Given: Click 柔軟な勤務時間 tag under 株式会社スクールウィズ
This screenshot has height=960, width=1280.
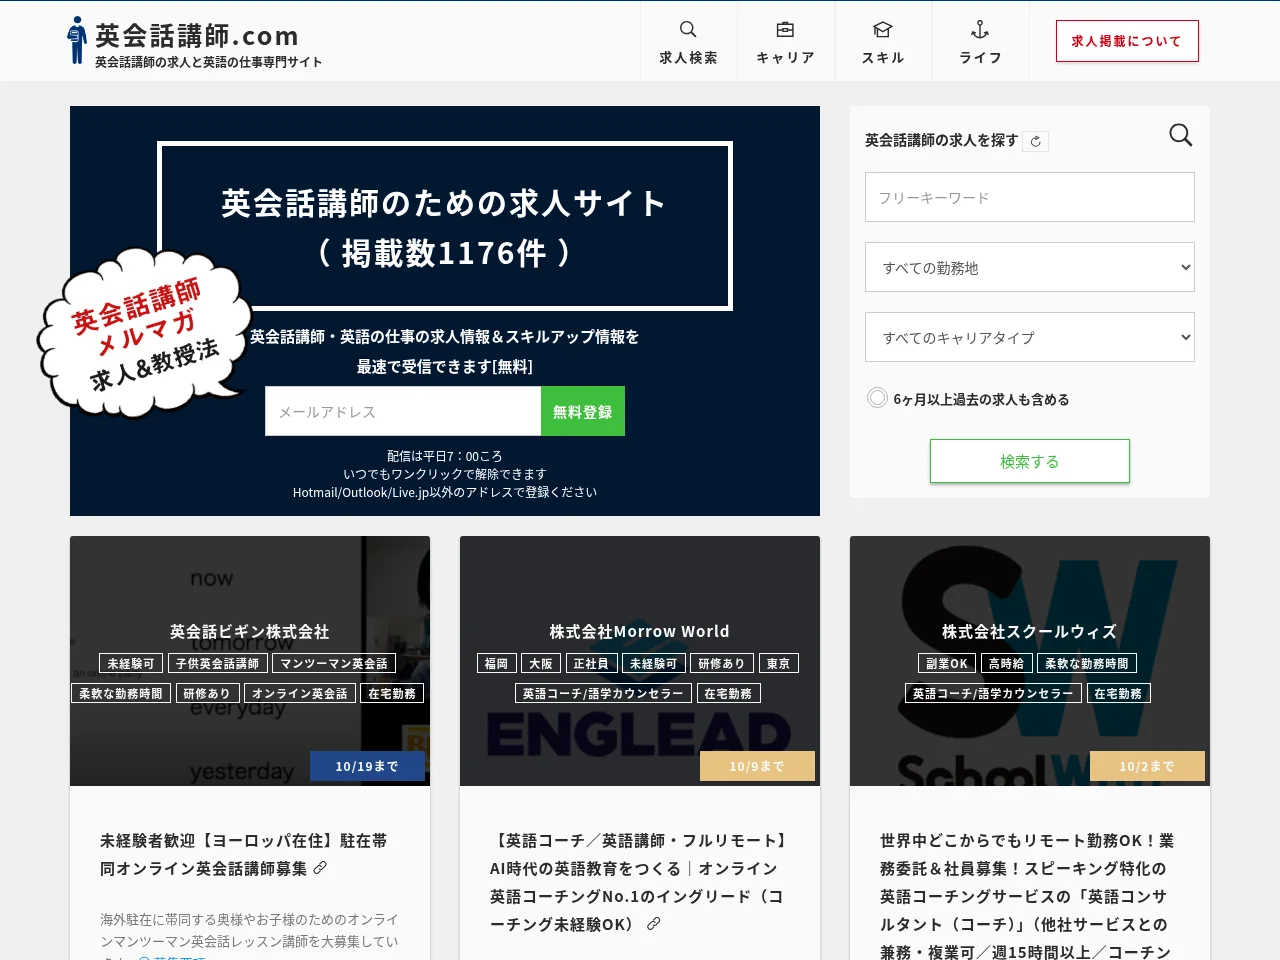Looking at the screenshot, I should 1087,663.
